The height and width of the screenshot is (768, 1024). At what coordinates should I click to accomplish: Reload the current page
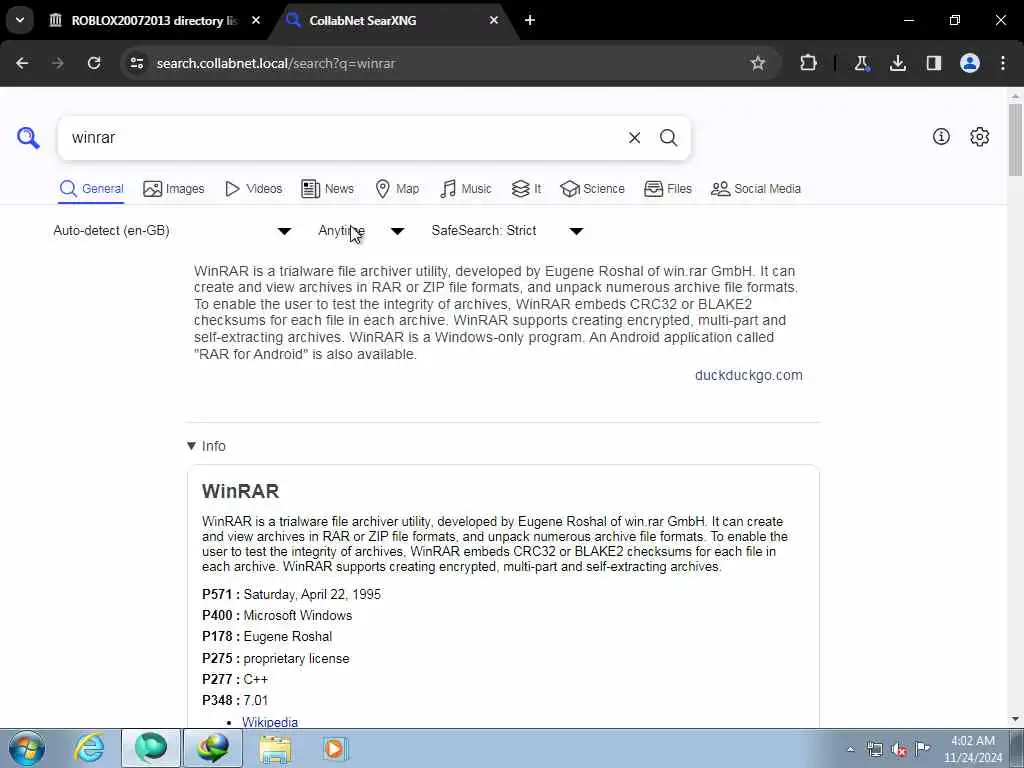pos(94,63)
